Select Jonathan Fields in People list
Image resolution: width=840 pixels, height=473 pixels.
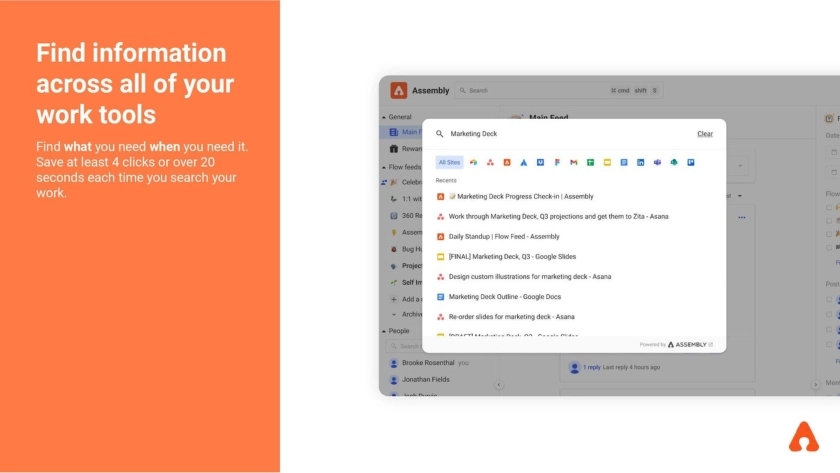click(425, 380)
